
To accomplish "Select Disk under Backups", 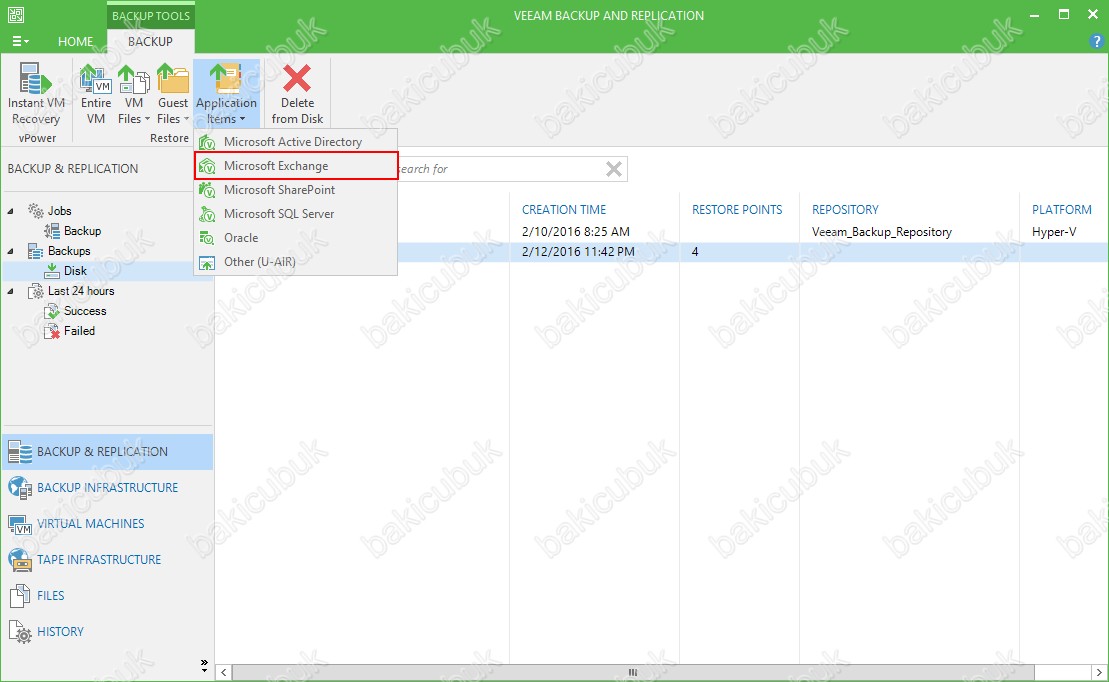I will pos(75,271).
